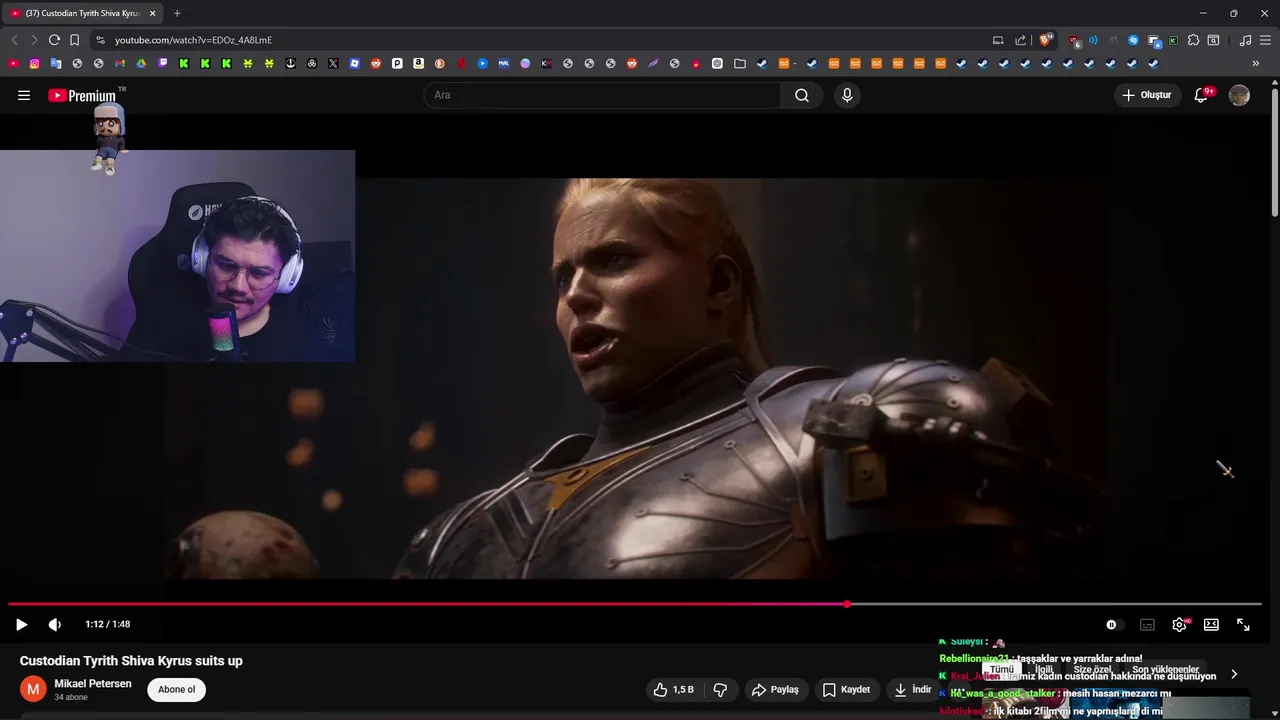Open the Google Translate bookmark
The width and height of the screenshot is (1280, 720).
click(x=55, y=63)
